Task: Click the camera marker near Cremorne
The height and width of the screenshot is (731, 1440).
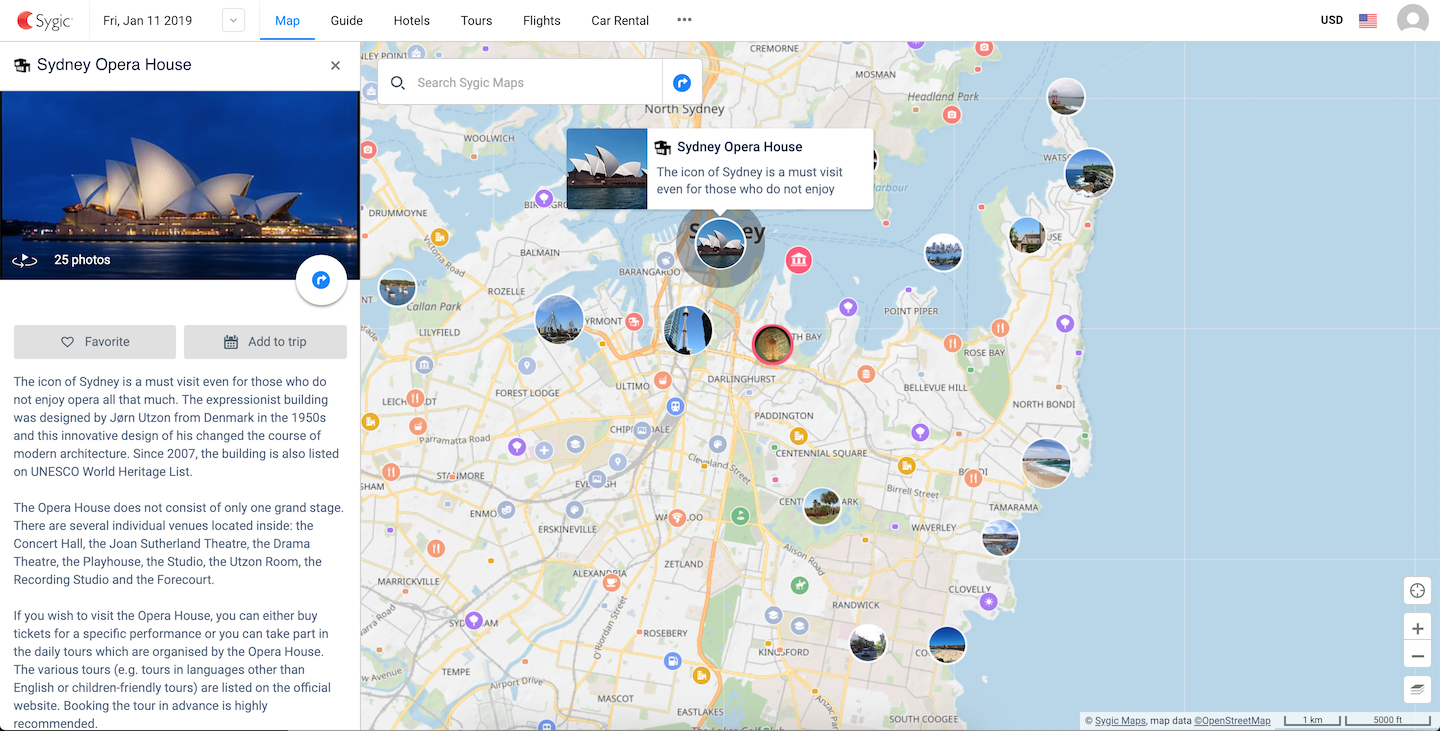Action: (985, 48)
